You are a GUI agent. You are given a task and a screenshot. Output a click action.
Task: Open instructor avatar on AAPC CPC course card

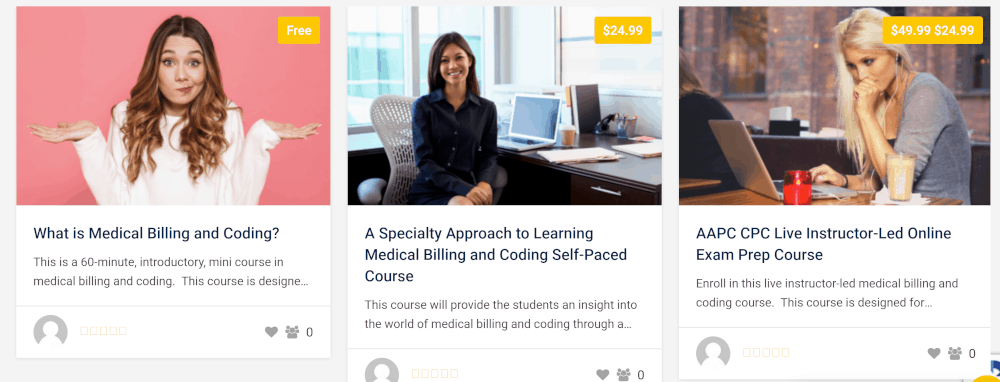pos(713,353)
